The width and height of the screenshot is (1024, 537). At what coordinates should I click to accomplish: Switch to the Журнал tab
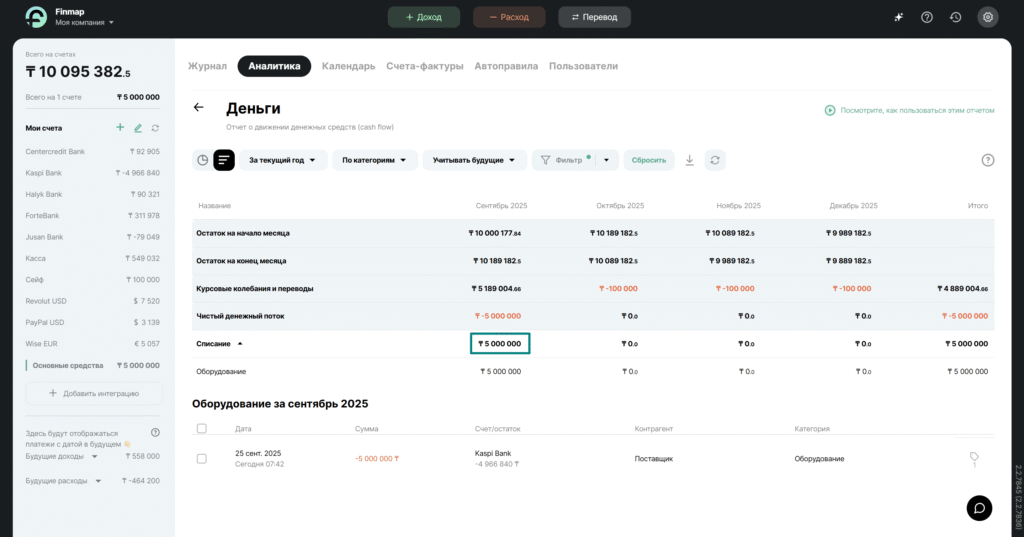(x=207, y=66)
